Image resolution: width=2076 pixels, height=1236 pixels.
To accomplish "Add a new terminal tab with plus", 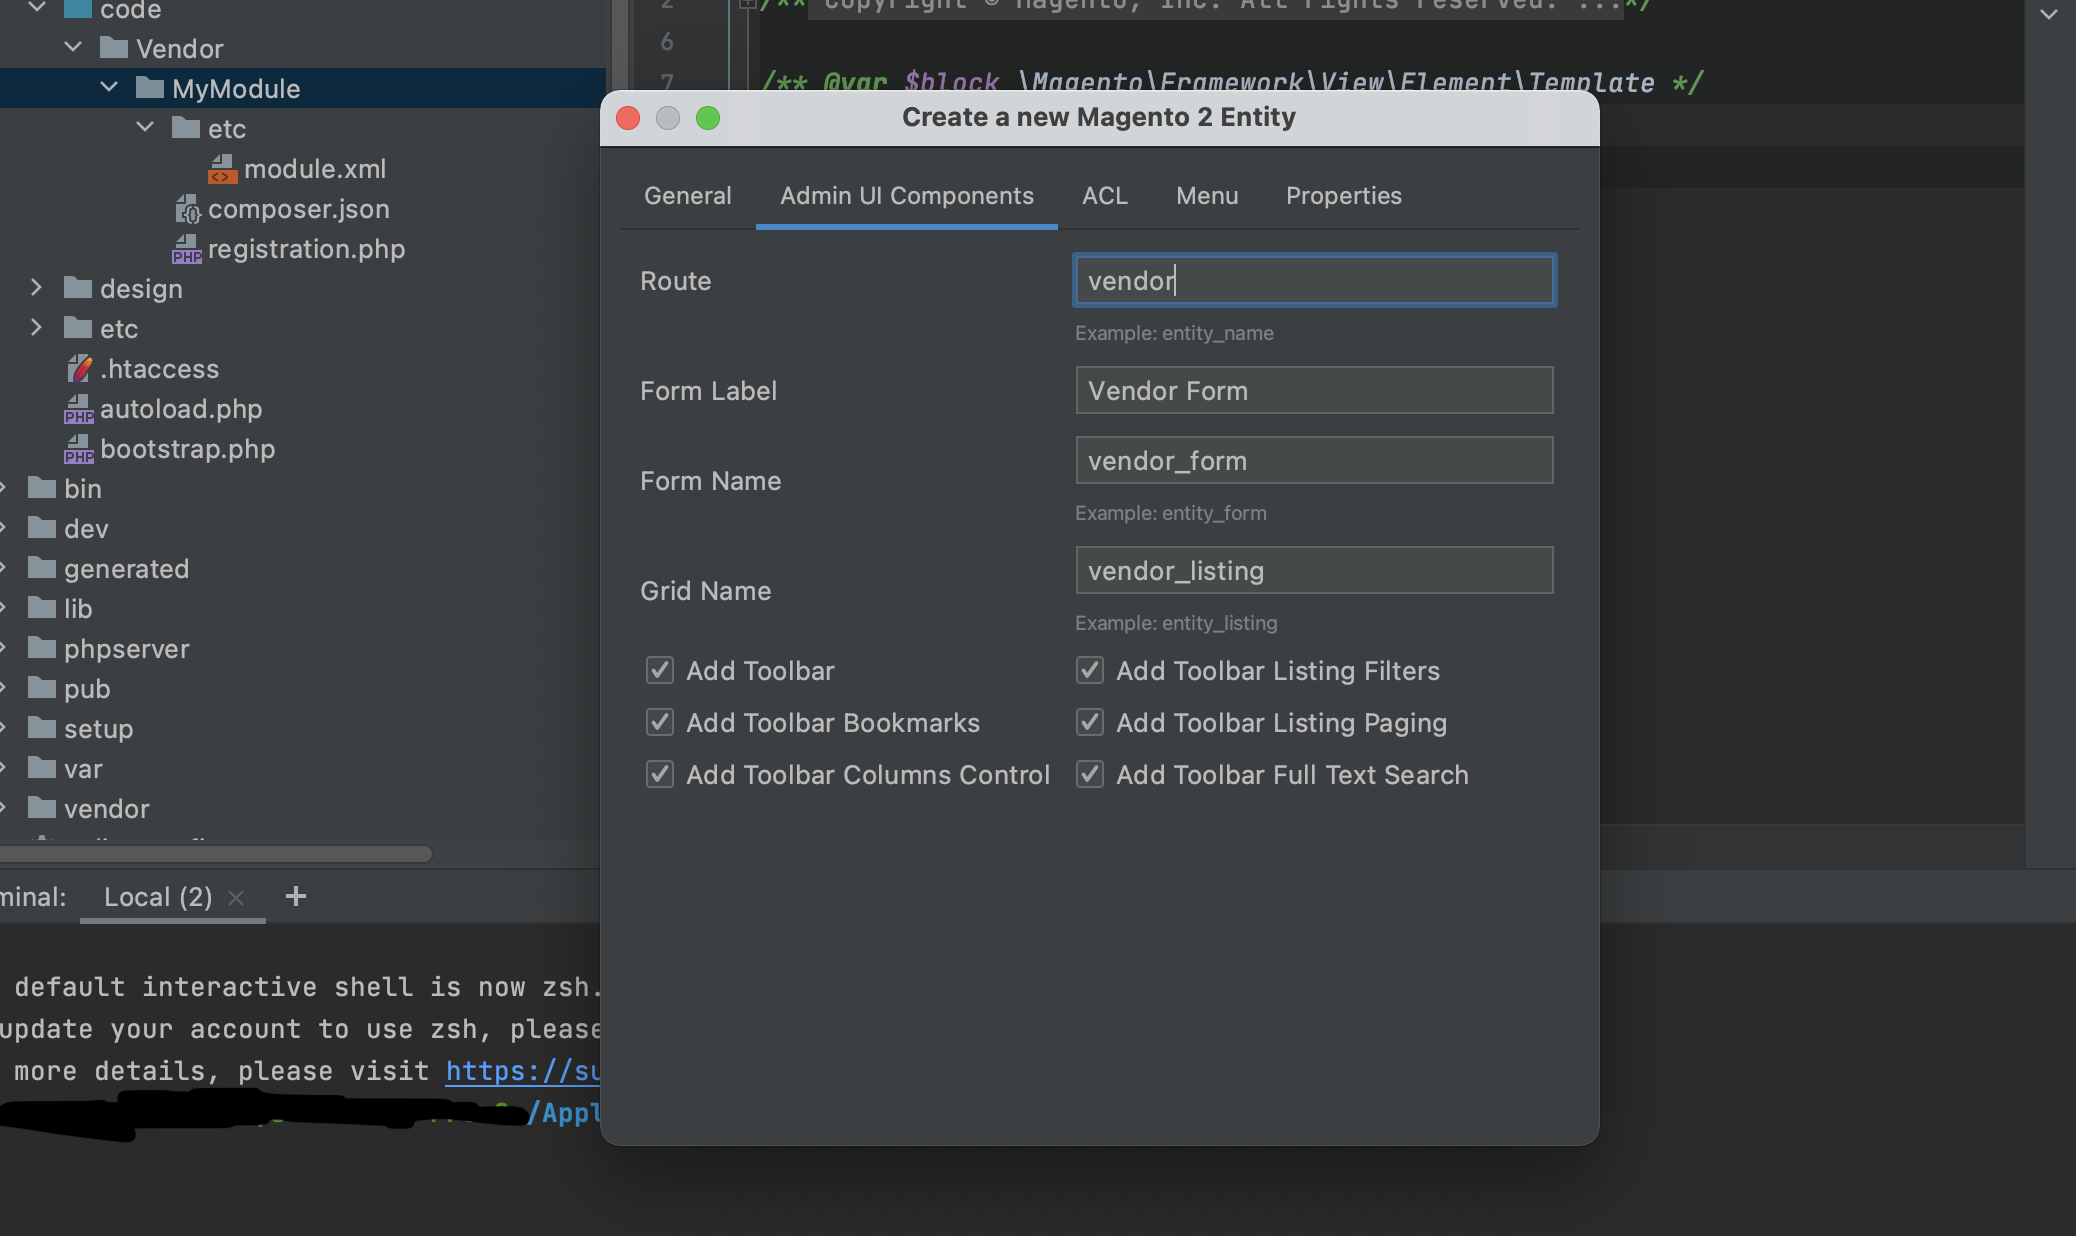I will [x=295, y=897].
